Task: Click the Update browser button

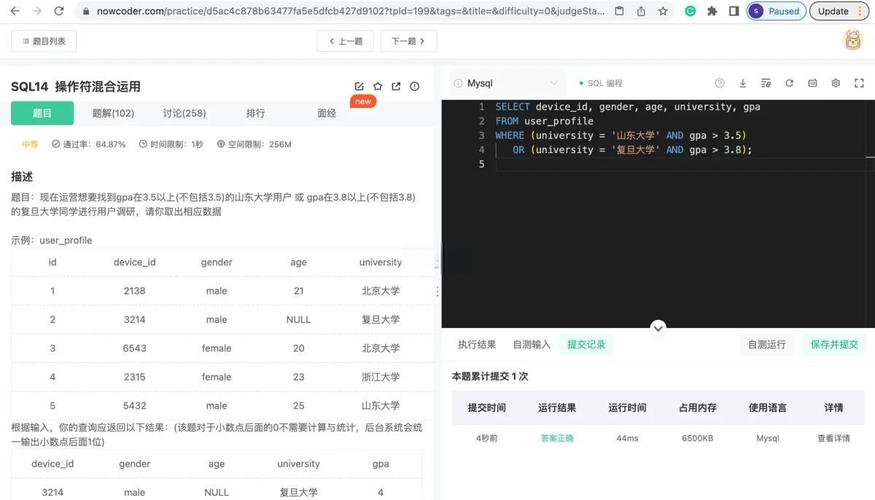Action: [x=839, y=11]
